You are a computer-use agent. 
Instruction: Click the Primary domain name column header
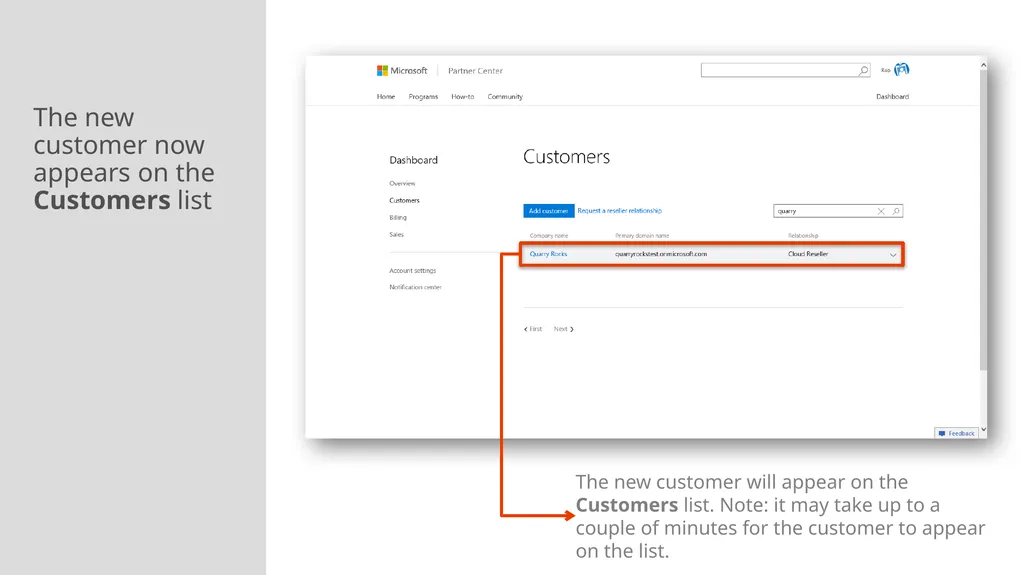click(x=642, y=236)
